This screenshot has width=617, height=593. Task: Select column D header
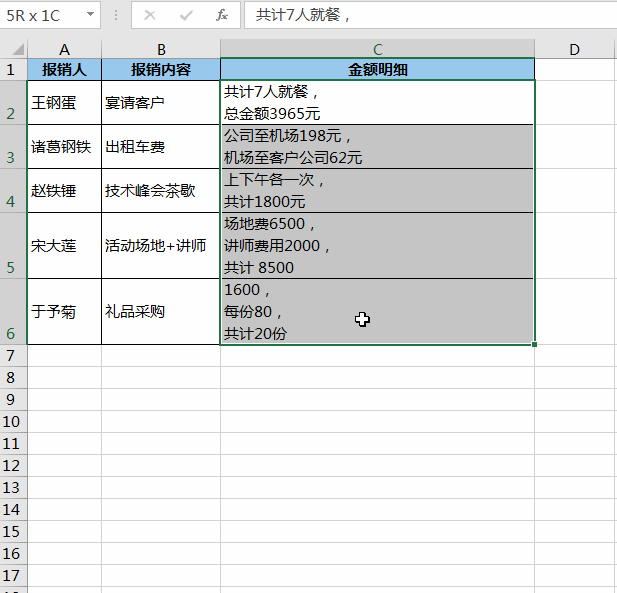click(575, 50)
